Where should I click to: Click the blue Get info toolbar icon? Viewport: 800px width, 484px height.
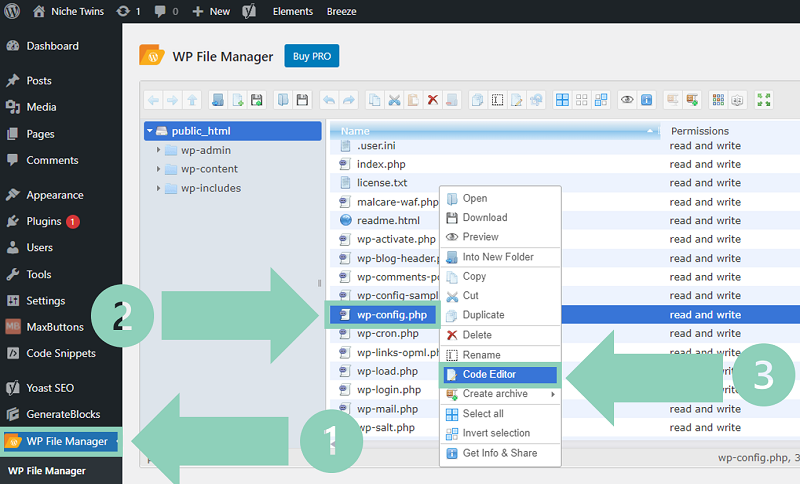[646, 100]
